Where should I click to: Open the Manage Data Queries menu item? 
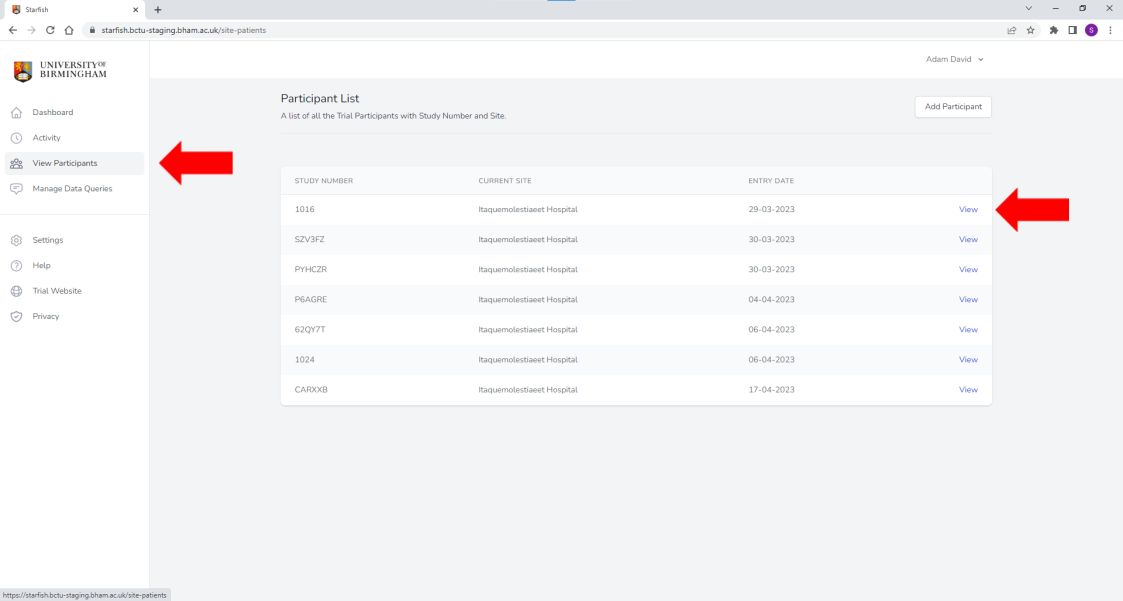(x=72, y=189)
